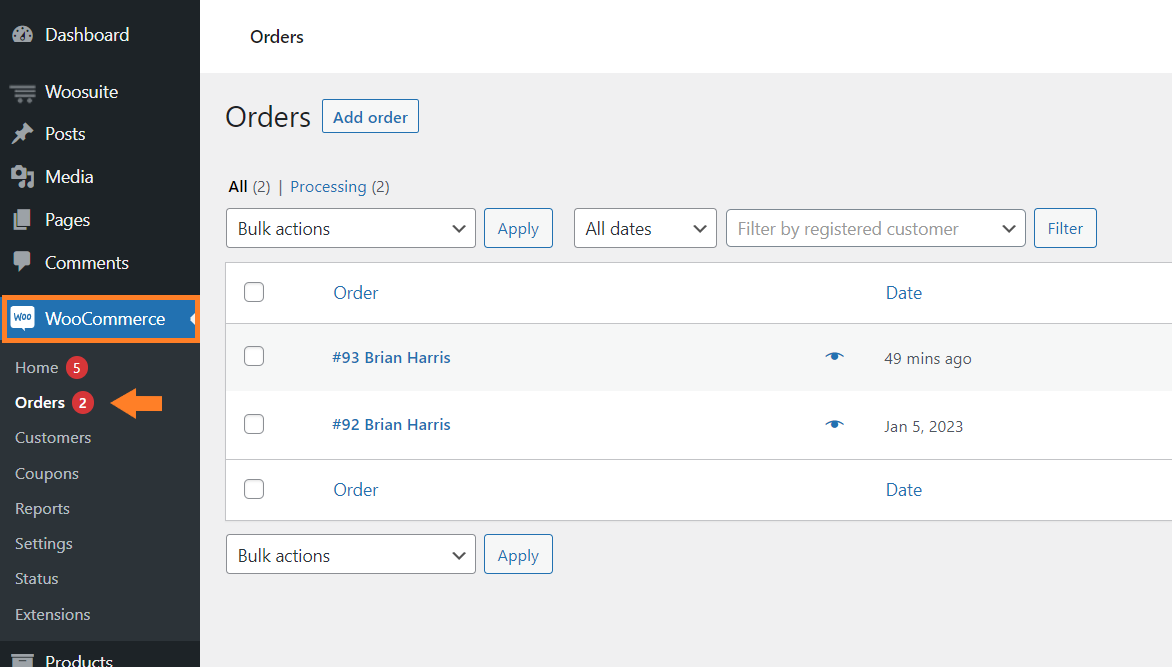
Task: Click the Media library icon
Action: pyautogui.click(x=22, y=177)
